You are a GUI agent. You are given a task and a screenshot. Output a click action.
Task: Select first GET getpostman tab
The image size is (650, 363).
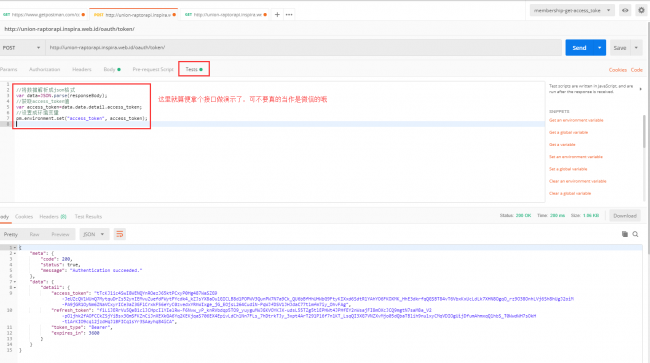coord(44,15)
